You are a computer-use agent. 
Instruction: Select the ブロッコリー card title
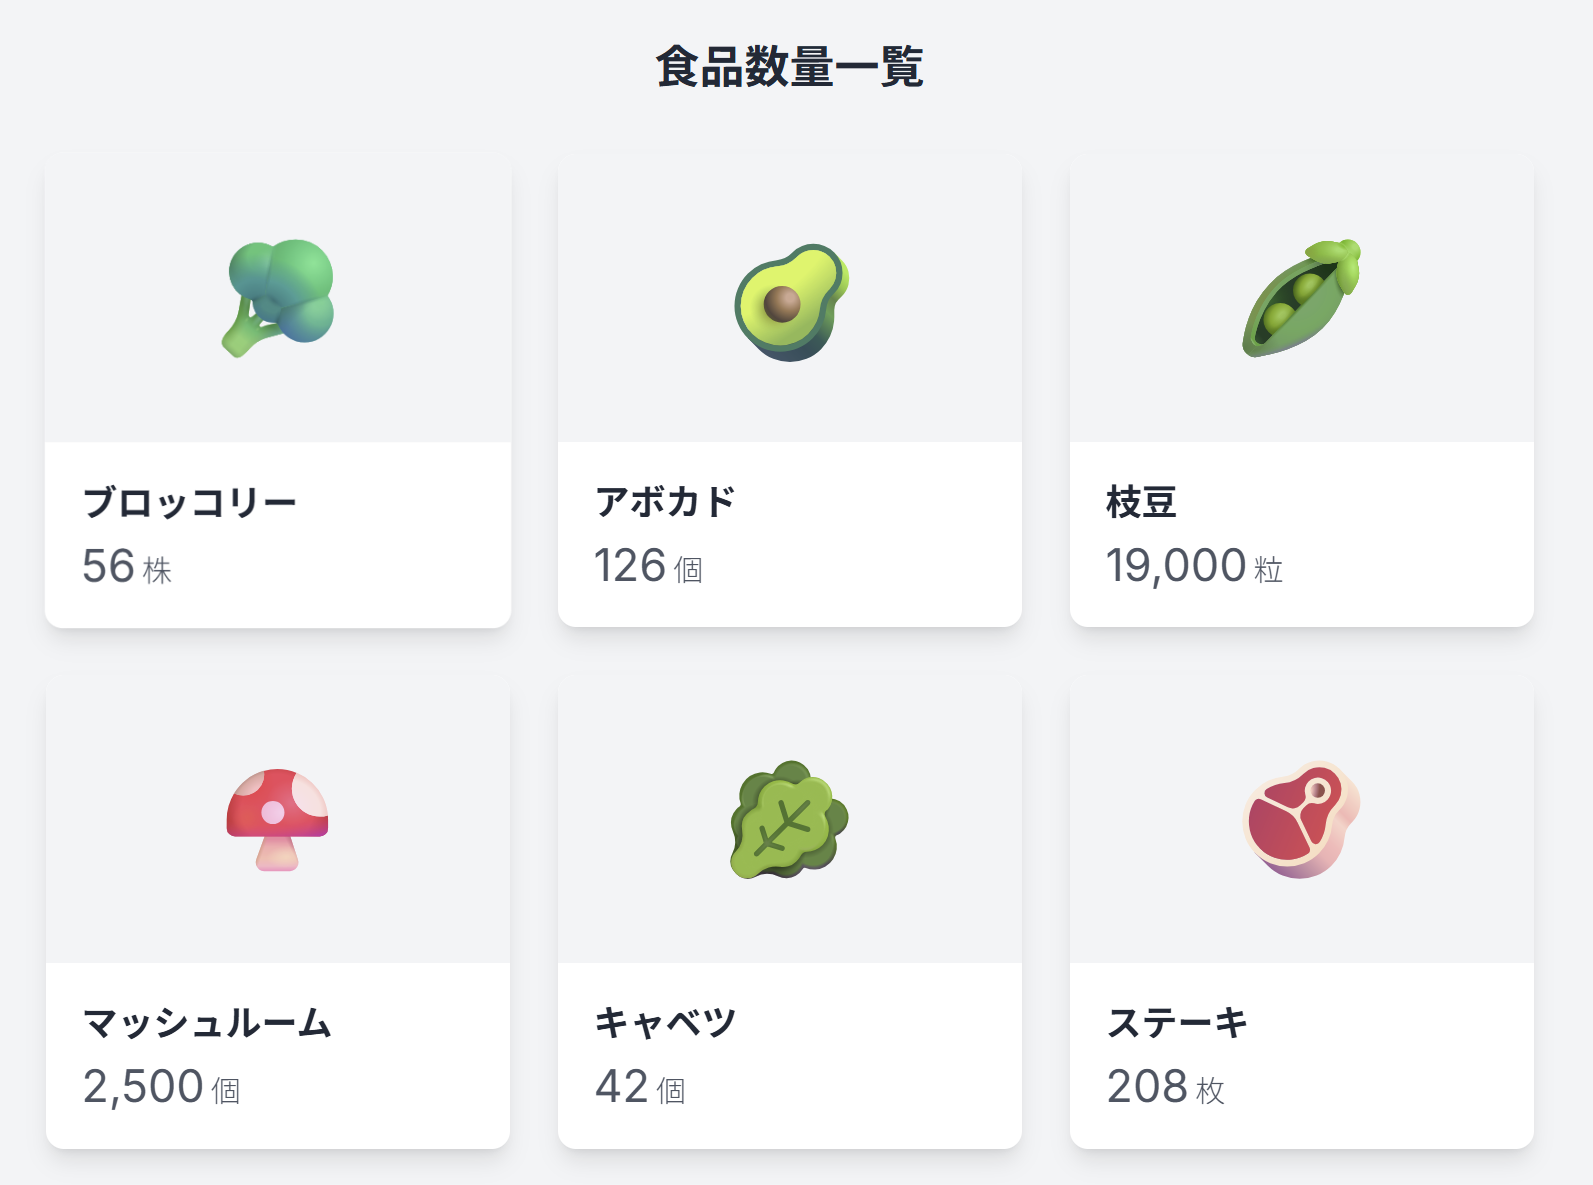click(190, 502)
